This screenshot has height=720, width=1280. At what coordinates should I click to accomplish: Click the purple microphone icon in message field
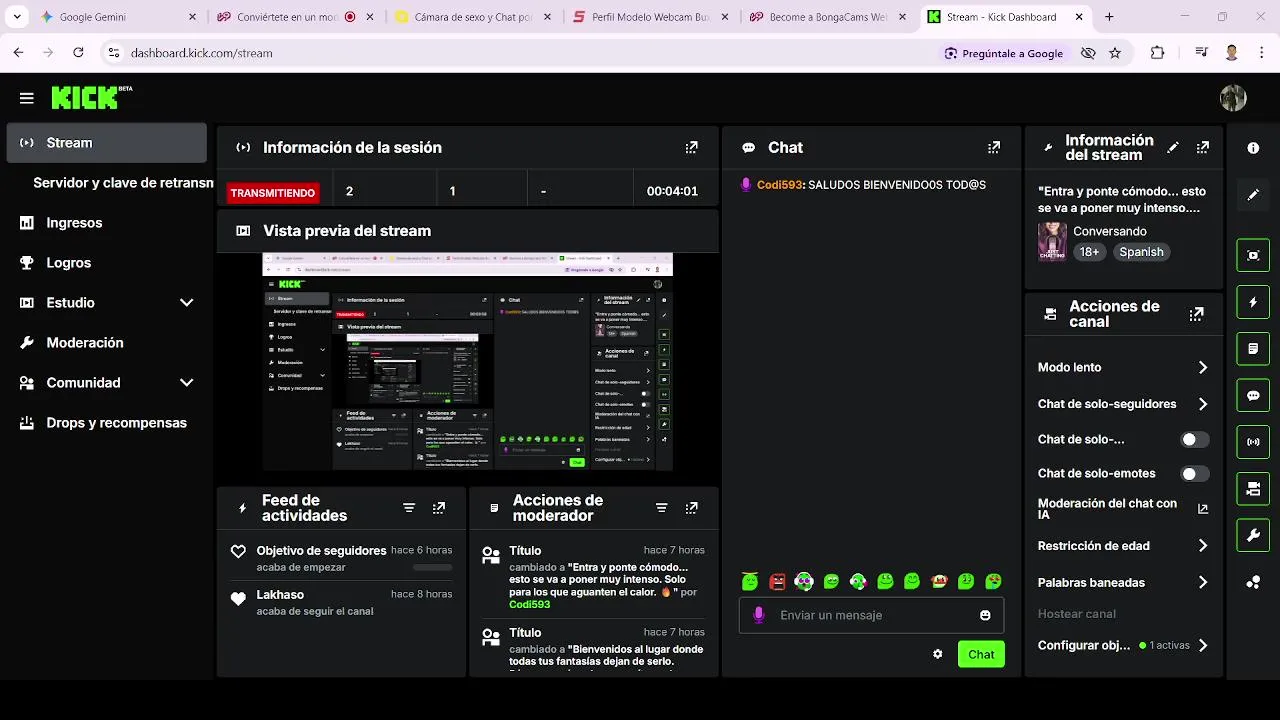click(759, 615)
